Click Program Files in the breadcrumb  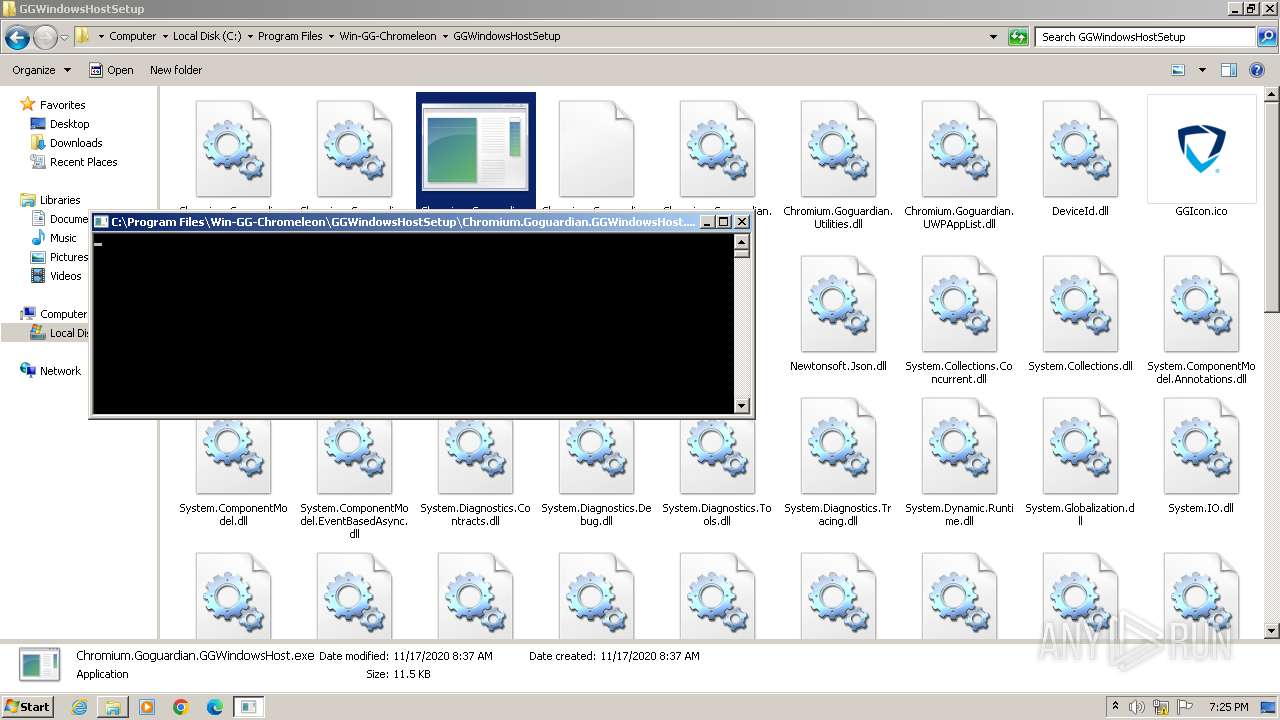pyautogui.click(x=290, y=36)
